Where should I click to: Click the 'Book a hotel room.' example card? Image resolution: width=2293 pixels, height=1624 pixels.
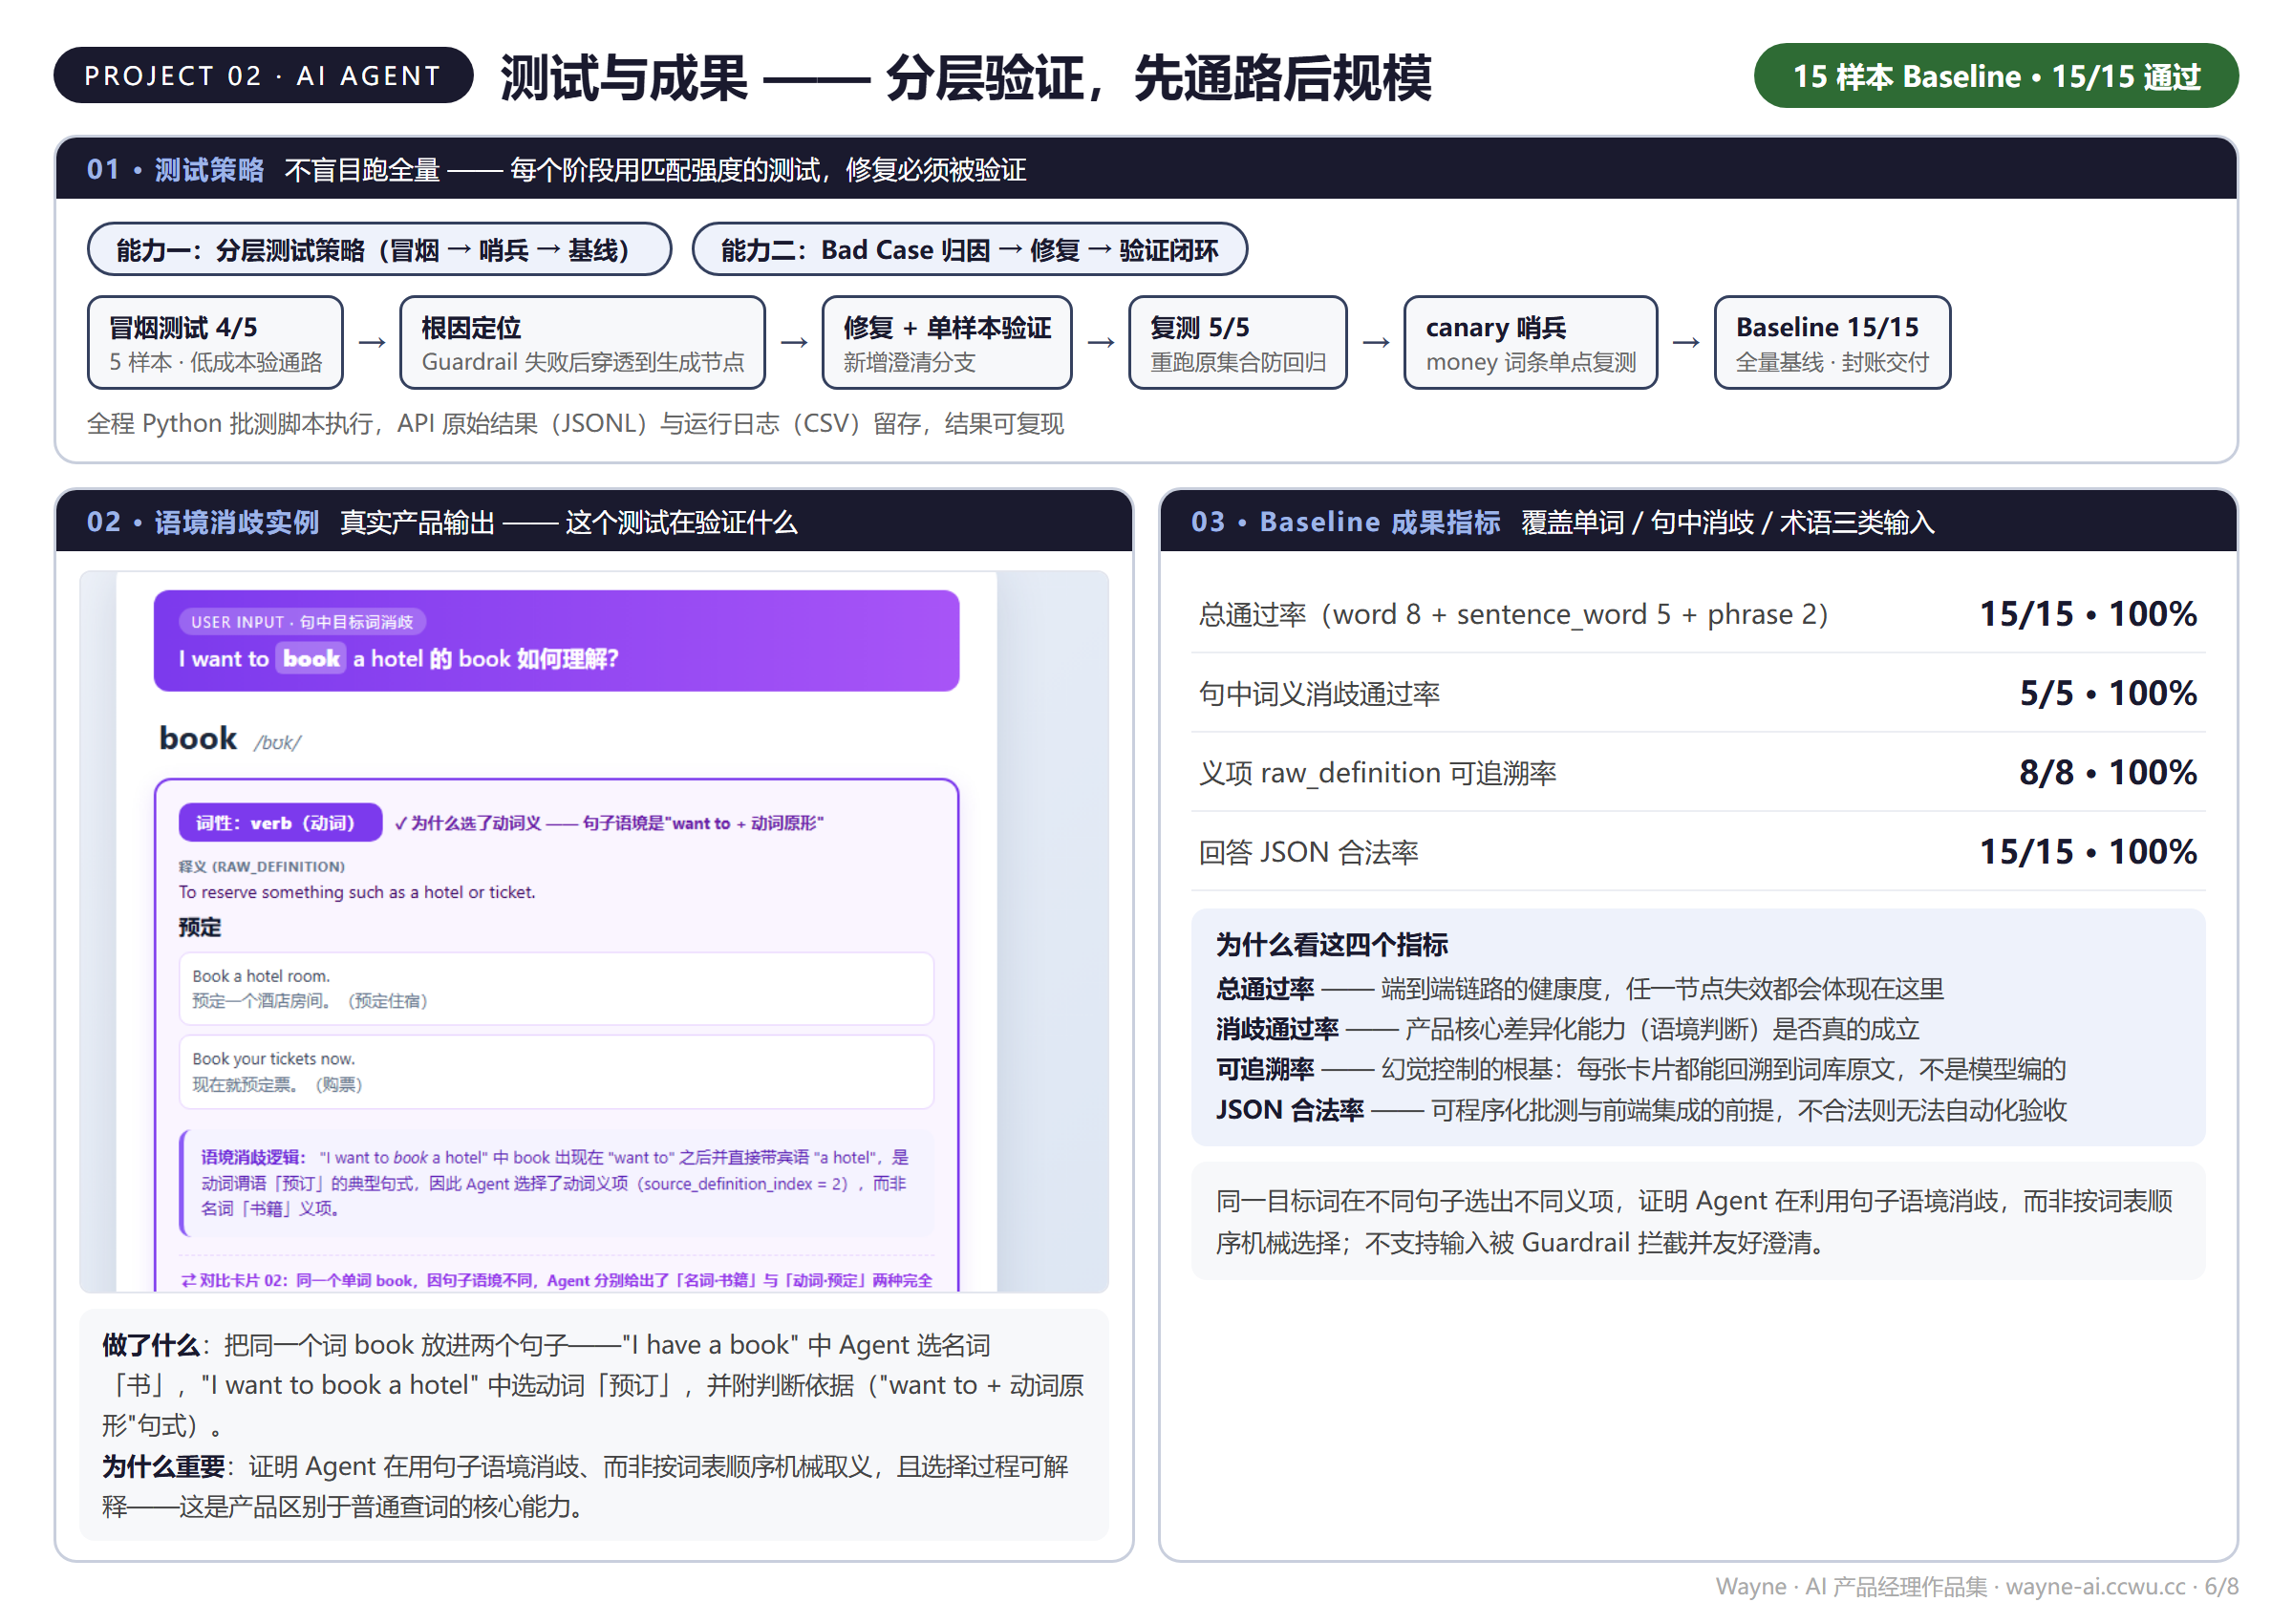pyautogui.click(x=556, y=989)
